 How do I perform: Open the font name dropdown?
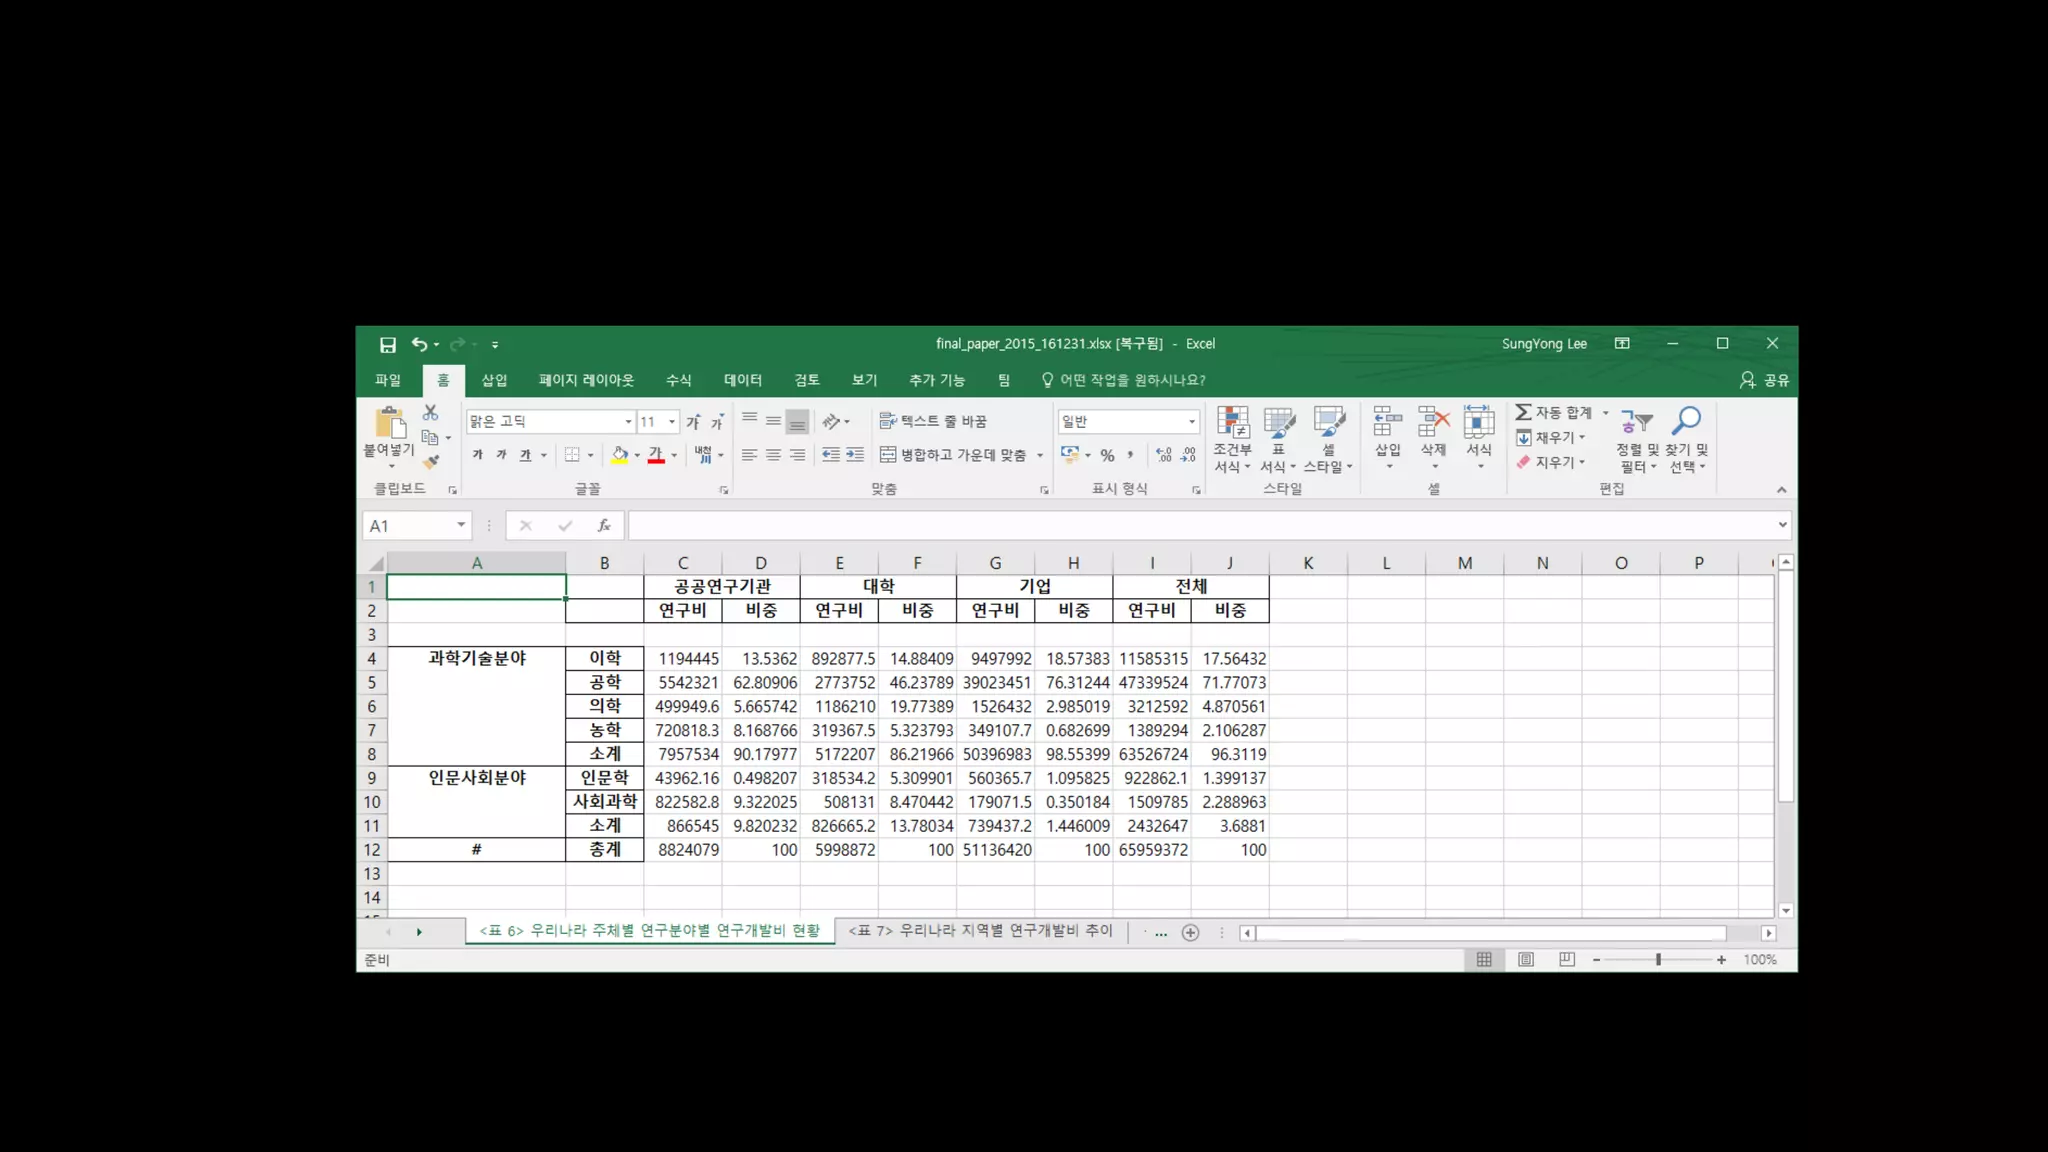[x=628, y=421]
